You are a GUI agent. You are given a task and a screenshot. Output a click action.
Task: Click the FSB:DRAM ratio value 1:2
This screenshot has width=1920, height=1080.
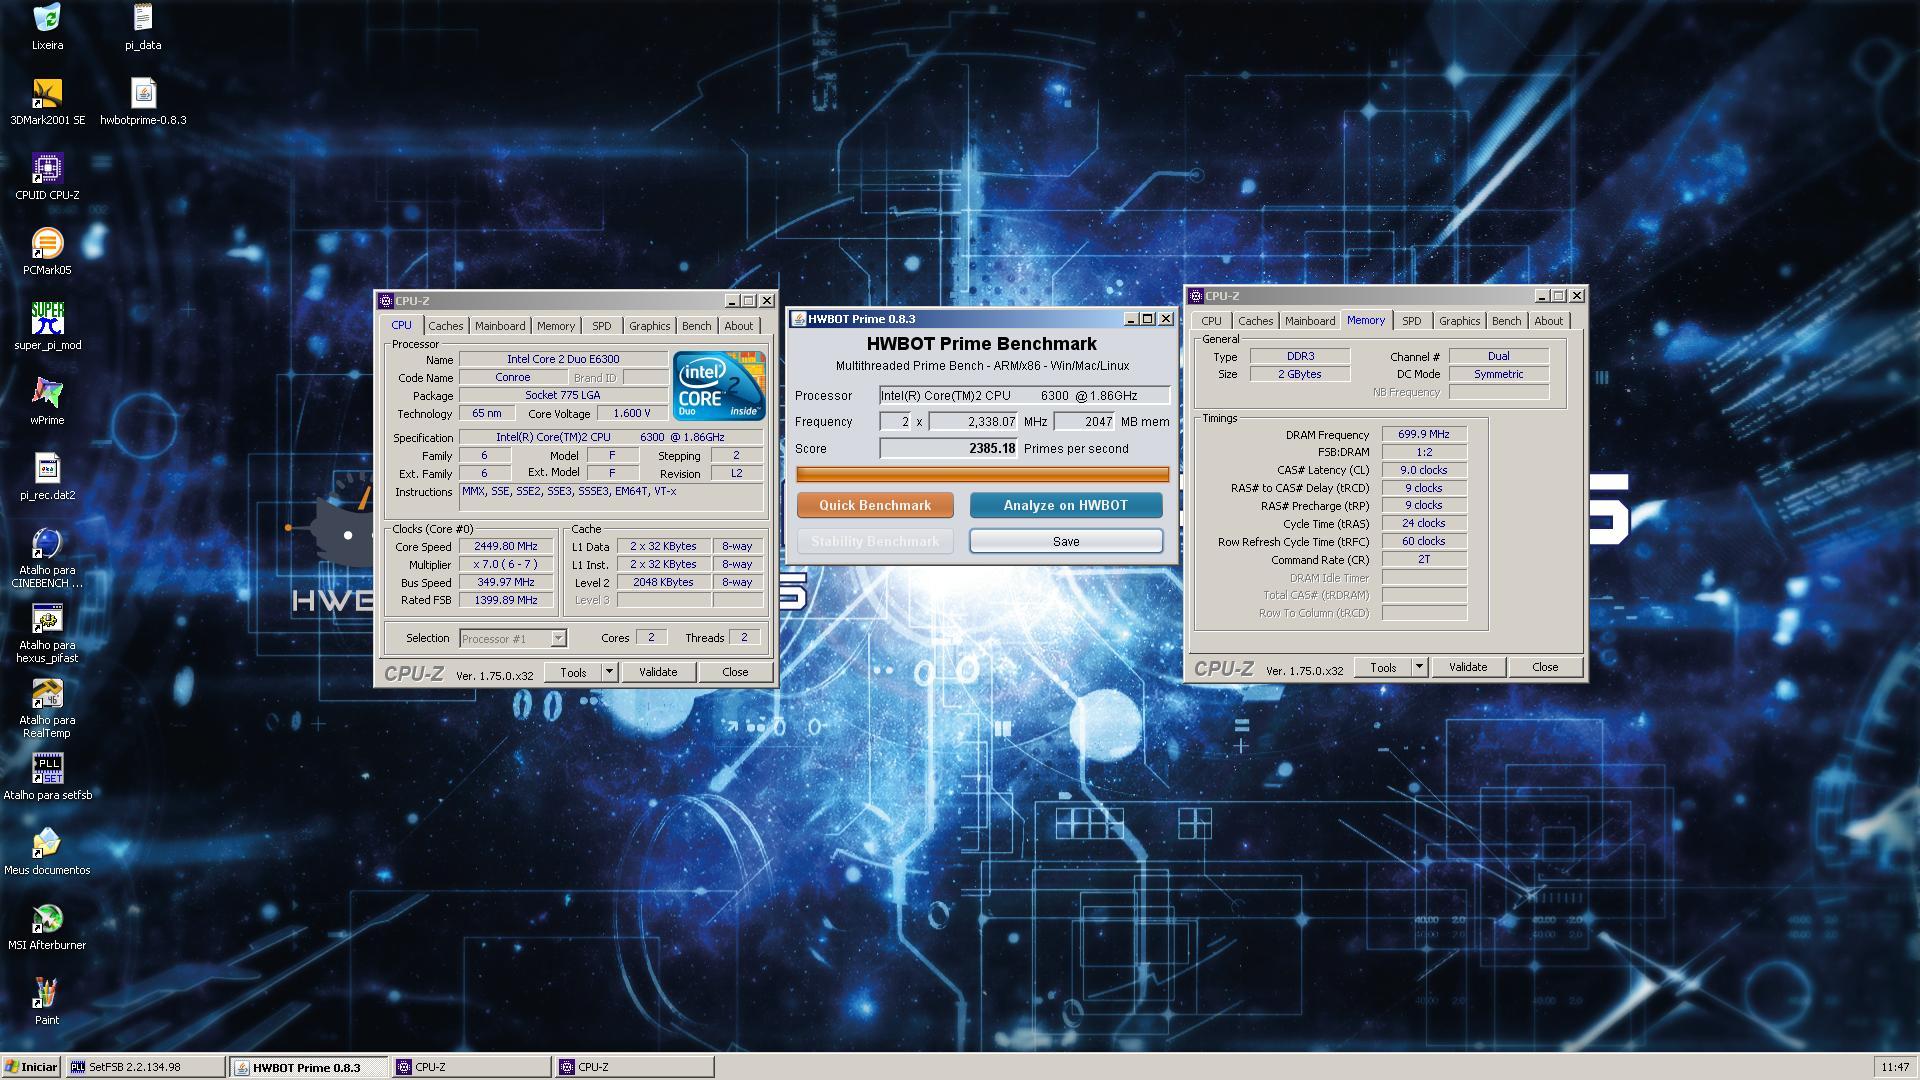click(1423, 452)
